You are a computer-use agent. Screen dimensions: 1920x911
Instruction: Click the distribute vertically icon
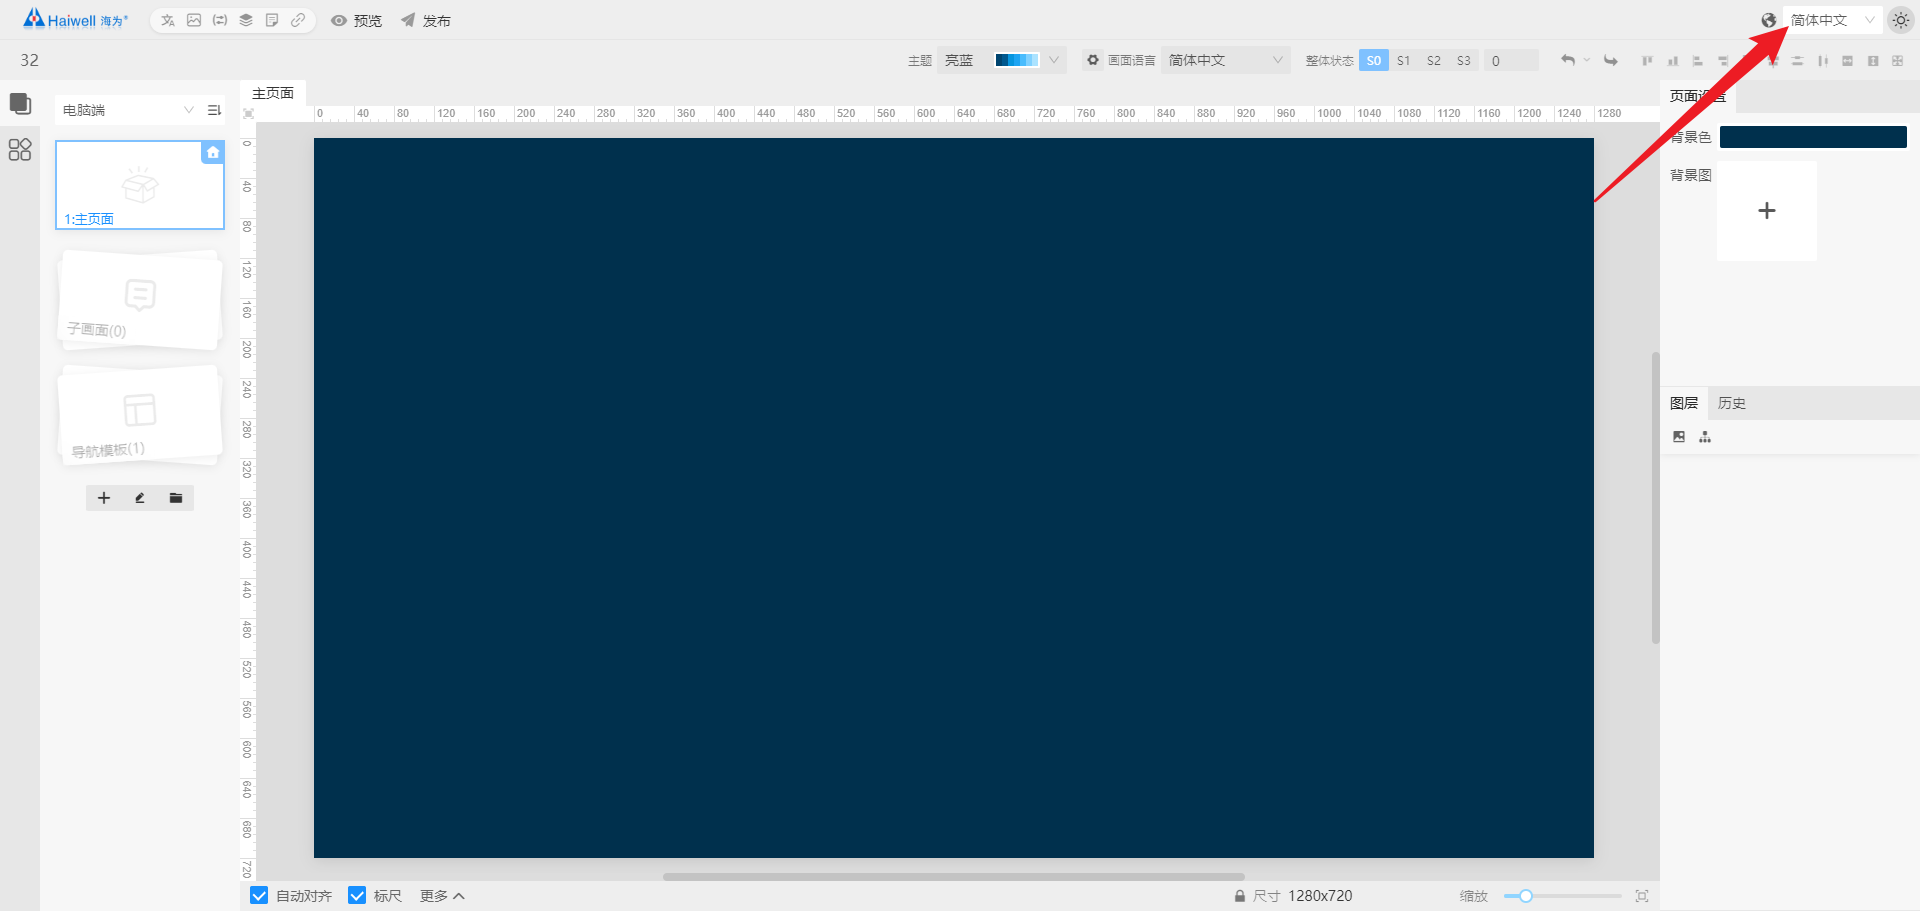pyautogui.click(x=1797, y=61)
